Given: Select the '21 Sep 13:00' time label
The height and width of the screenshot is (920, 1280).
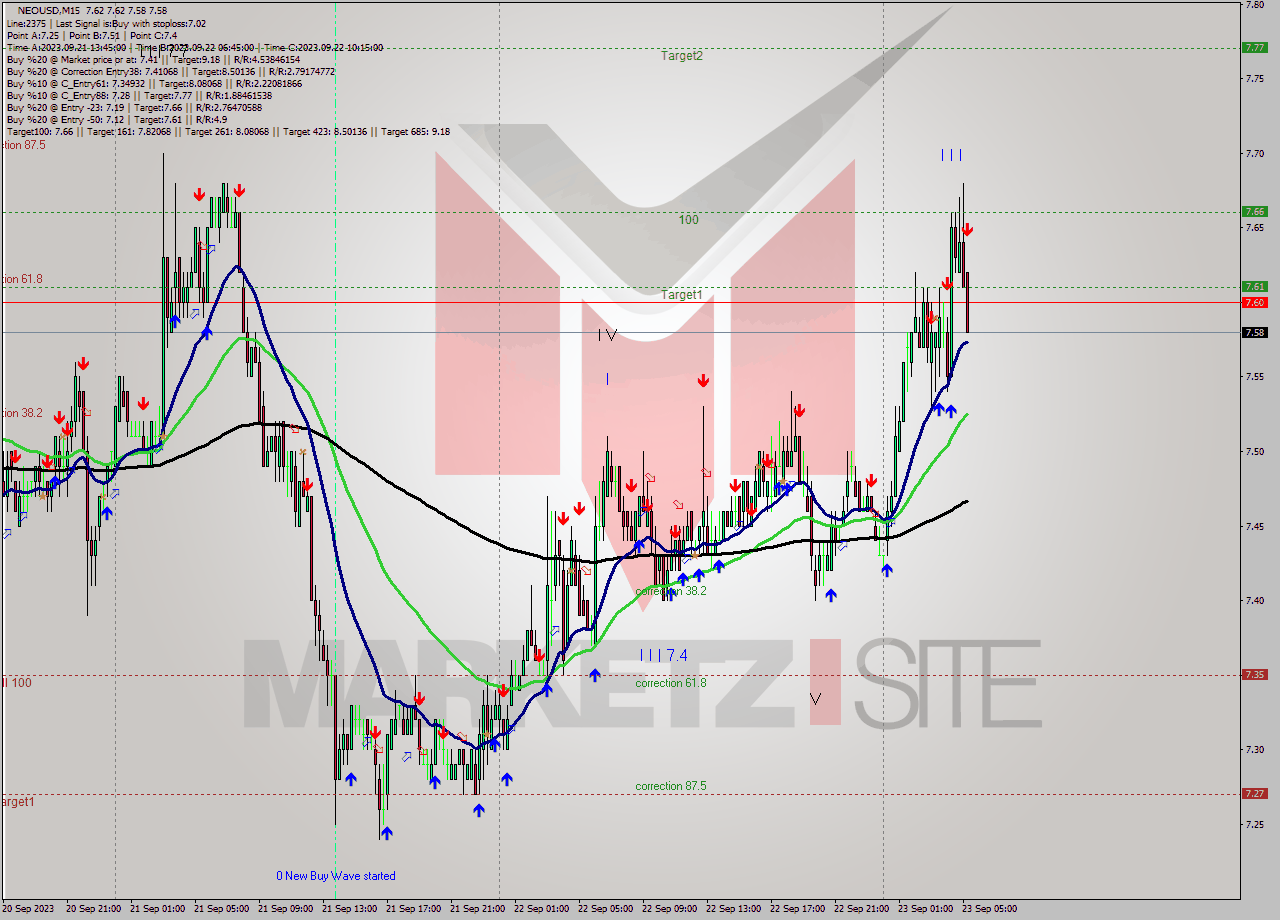Looking at the screenshot, I should (x=348, y=909).
